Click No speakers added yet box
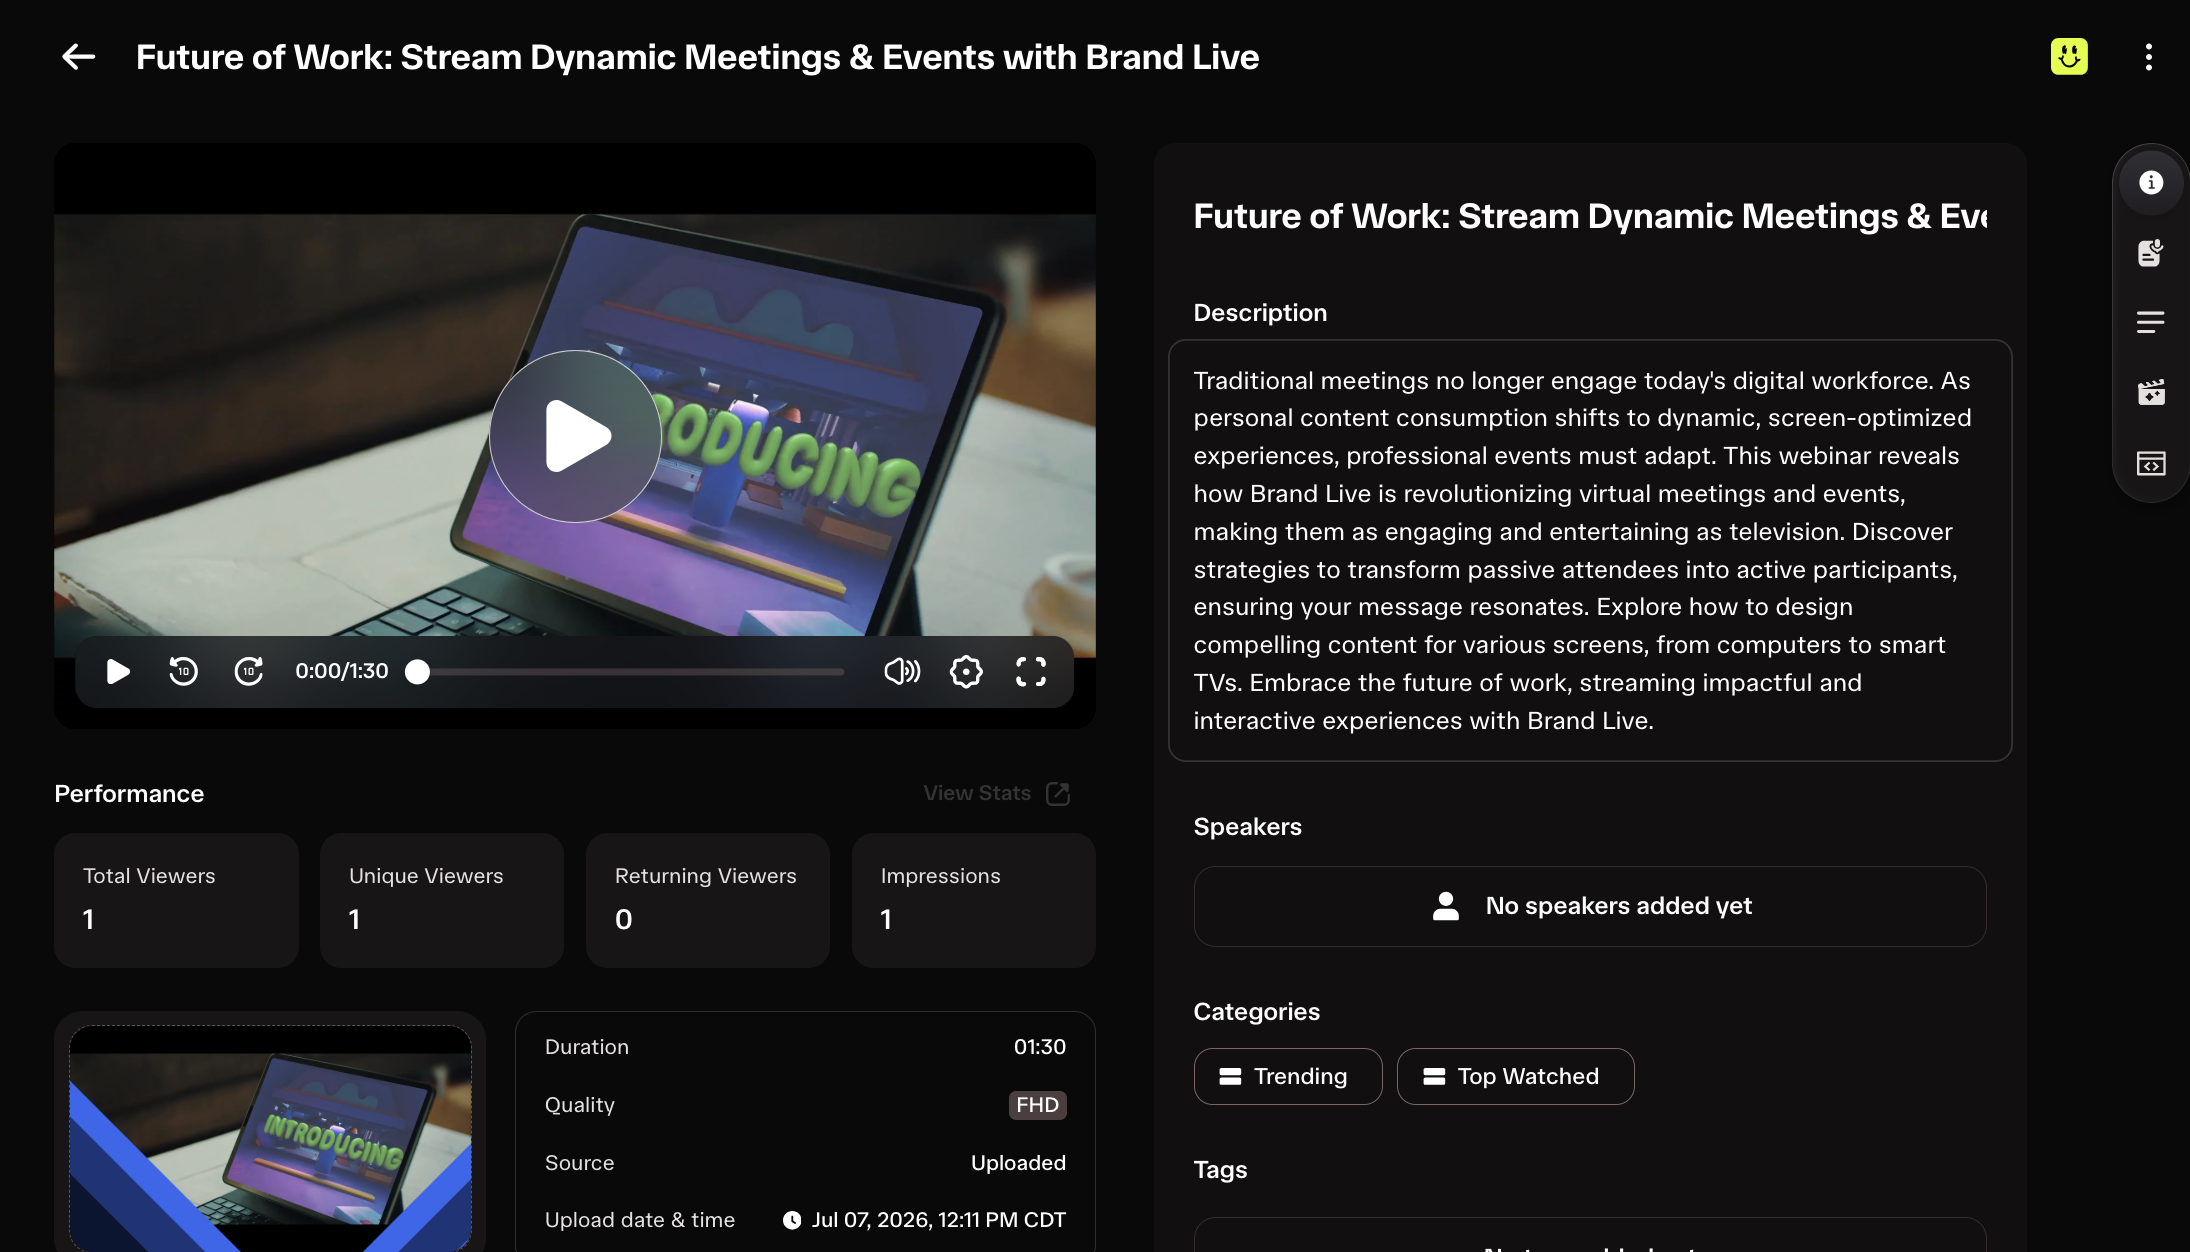Screen dimensions: 2190x1252 coord(1590,906)
